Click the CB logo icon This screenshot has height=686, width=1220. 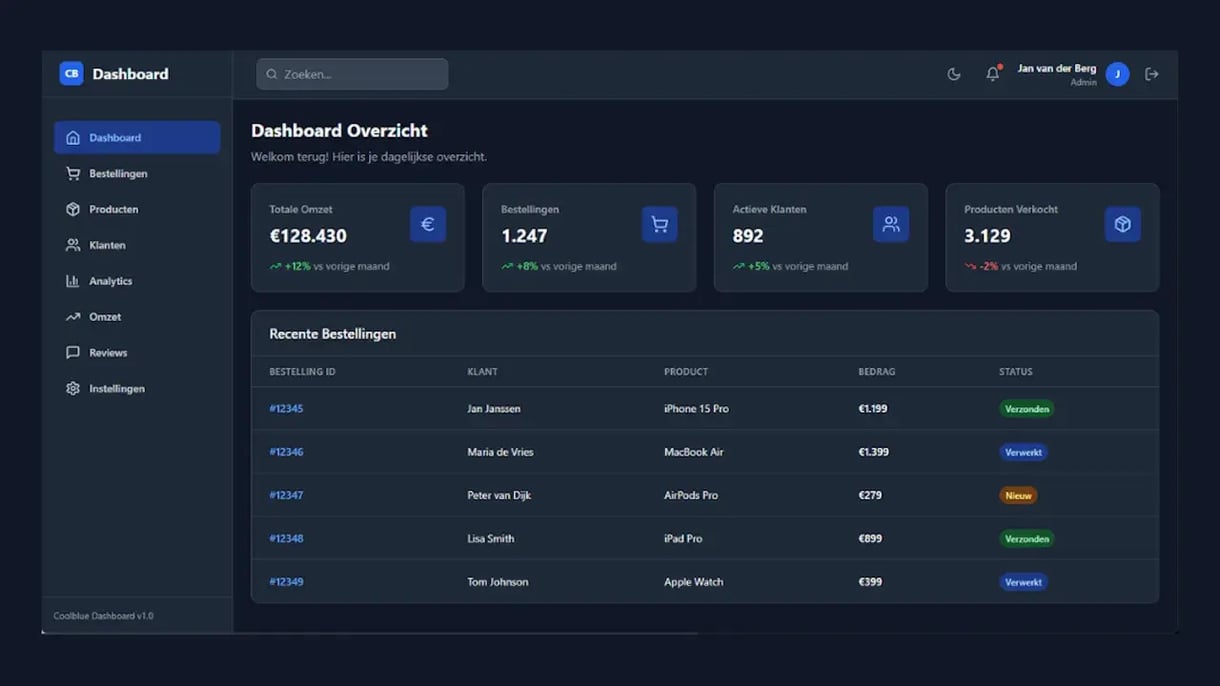71,74
